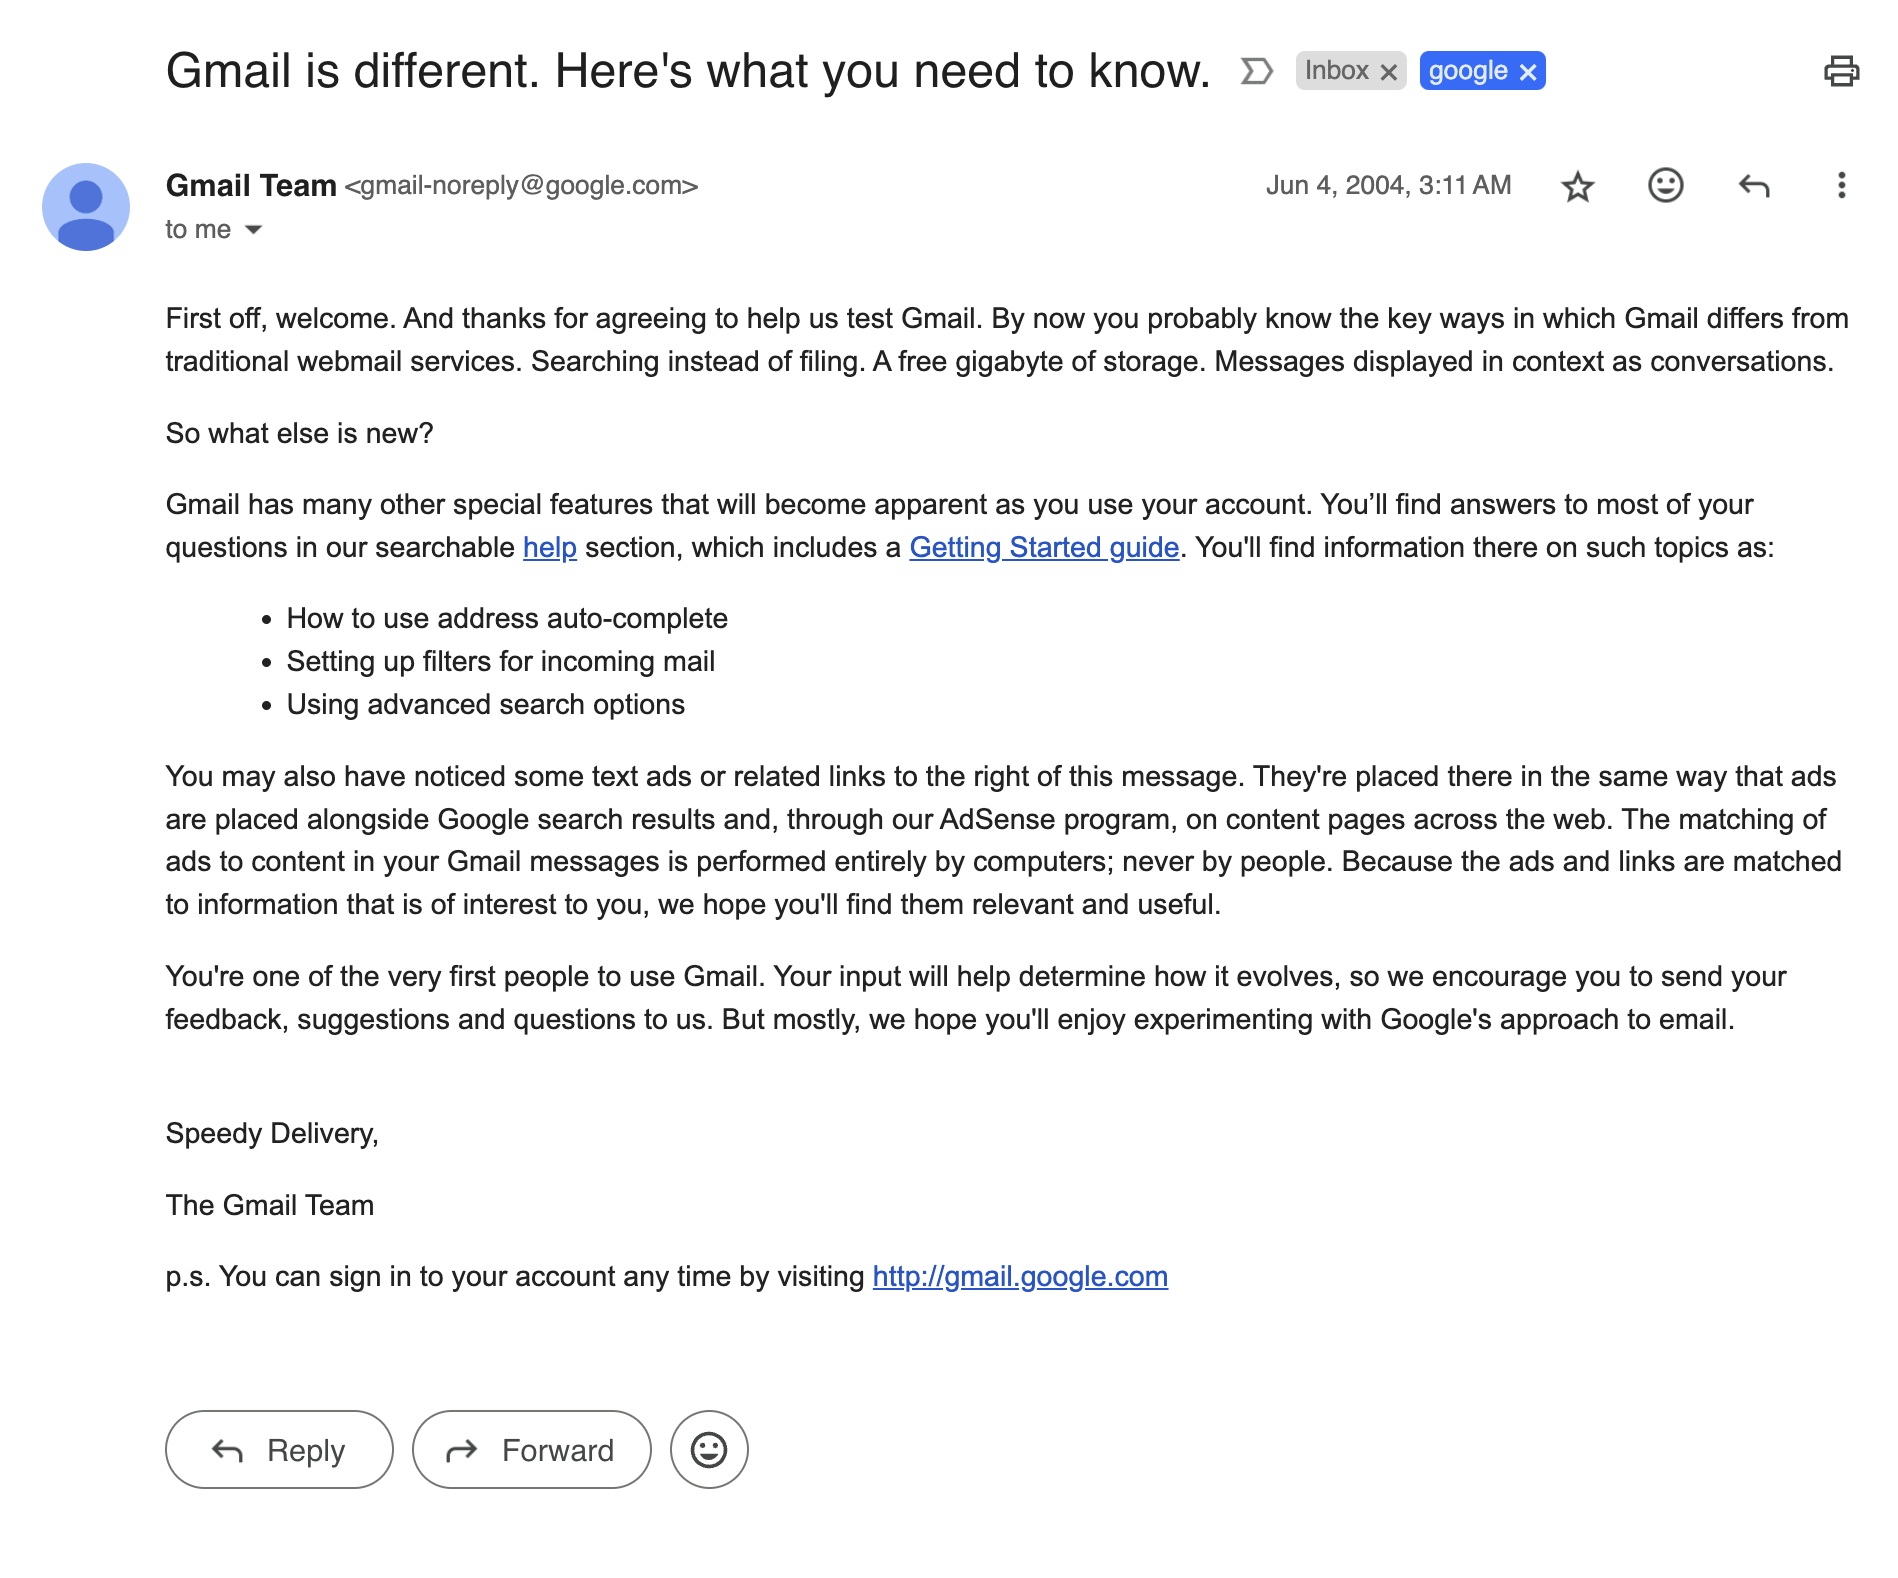This screenshot has height=1578, width=1898.
Task: Toggle the importance marker beside subject
Action: (x=1256, y=71)
